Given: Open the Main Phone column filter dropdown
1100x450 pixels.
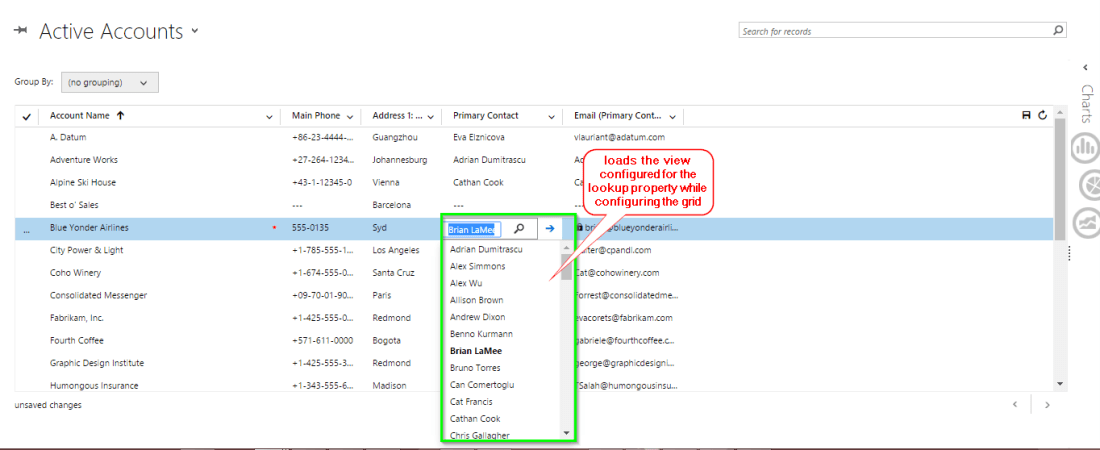Looking at the screenshot, I should click(349, 117).
